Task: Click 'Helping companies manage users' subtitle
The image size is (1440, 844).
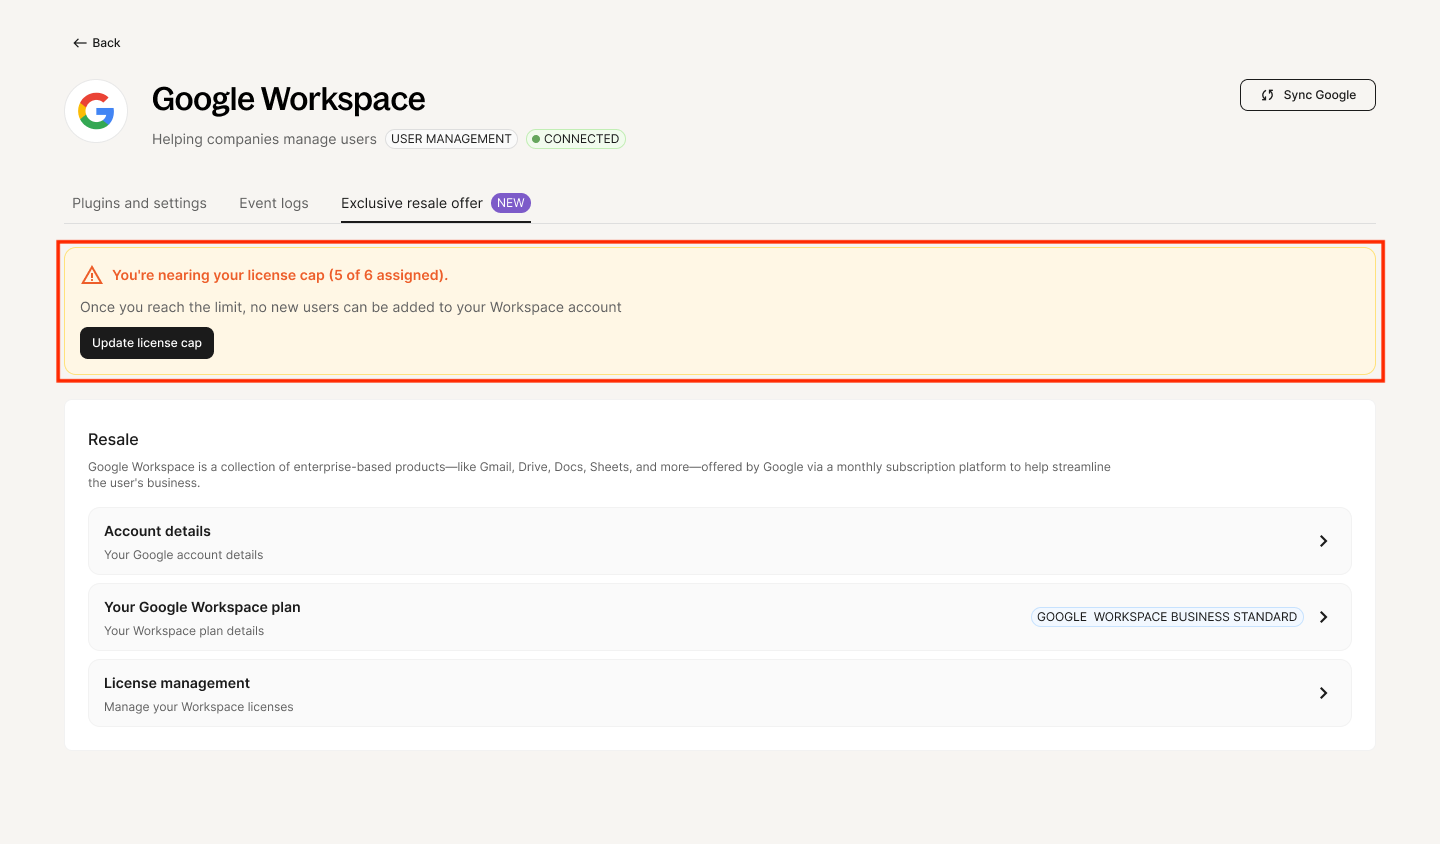Action: coord(264,139)
